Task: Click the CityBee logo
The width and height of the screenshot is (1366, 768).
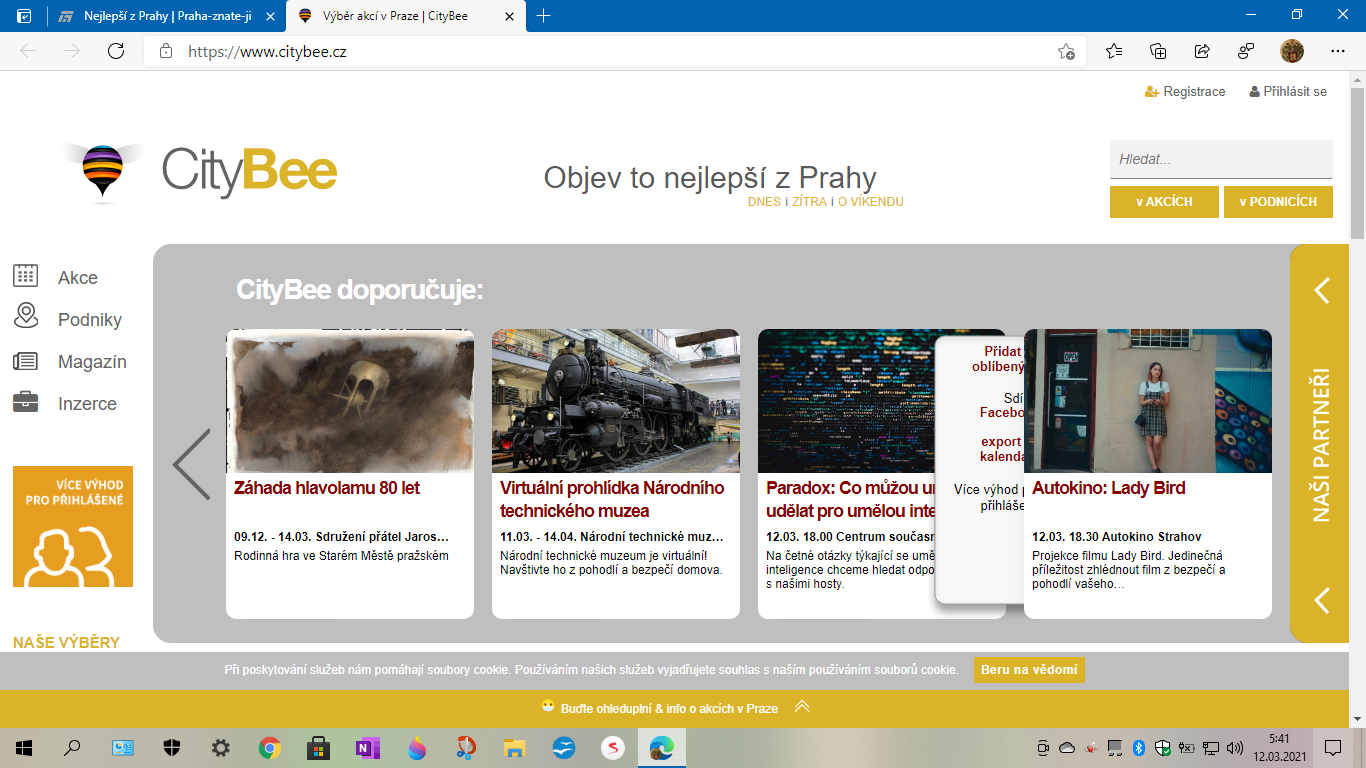Action: pos(200,173)
